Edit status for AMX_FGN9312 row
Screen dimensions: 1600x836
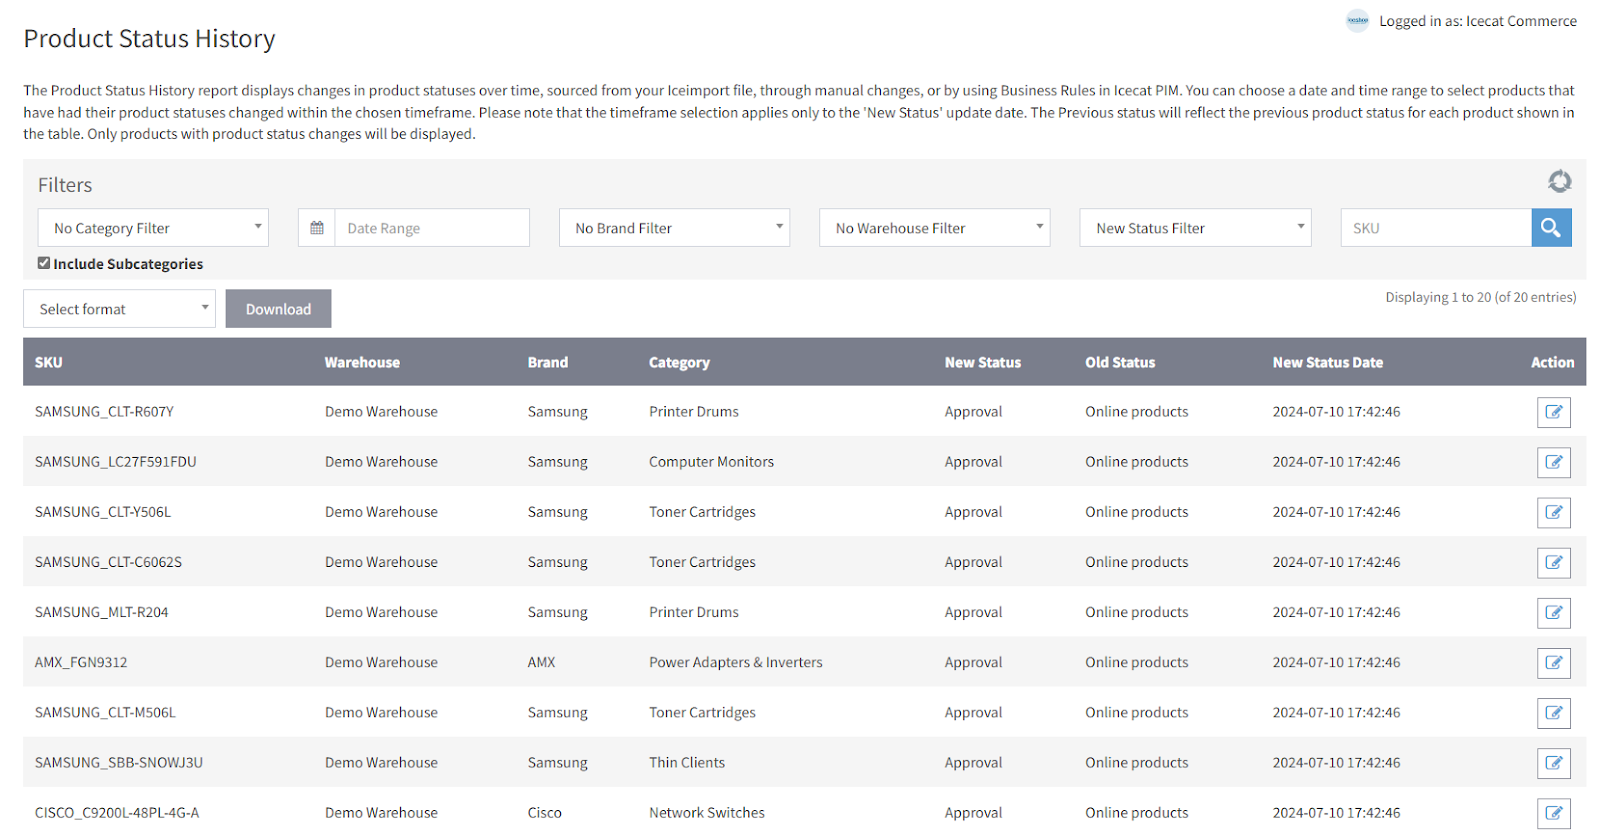coord(1553,662)
